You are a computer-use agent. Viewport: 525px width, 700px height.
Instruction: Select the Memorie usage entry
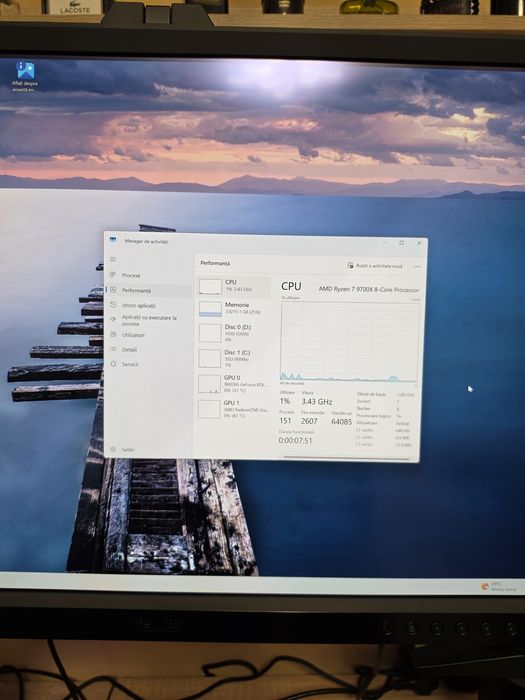pos(233,308)
